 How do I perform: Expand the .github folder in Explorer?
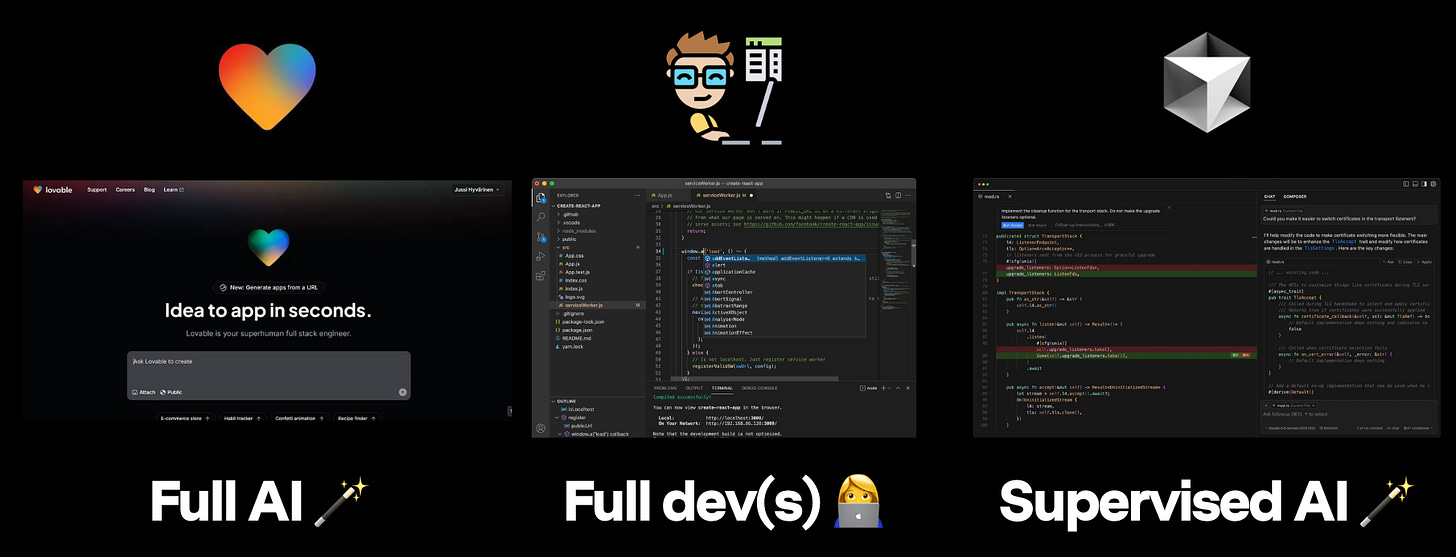pyautogui.click(x=568, y=214)
